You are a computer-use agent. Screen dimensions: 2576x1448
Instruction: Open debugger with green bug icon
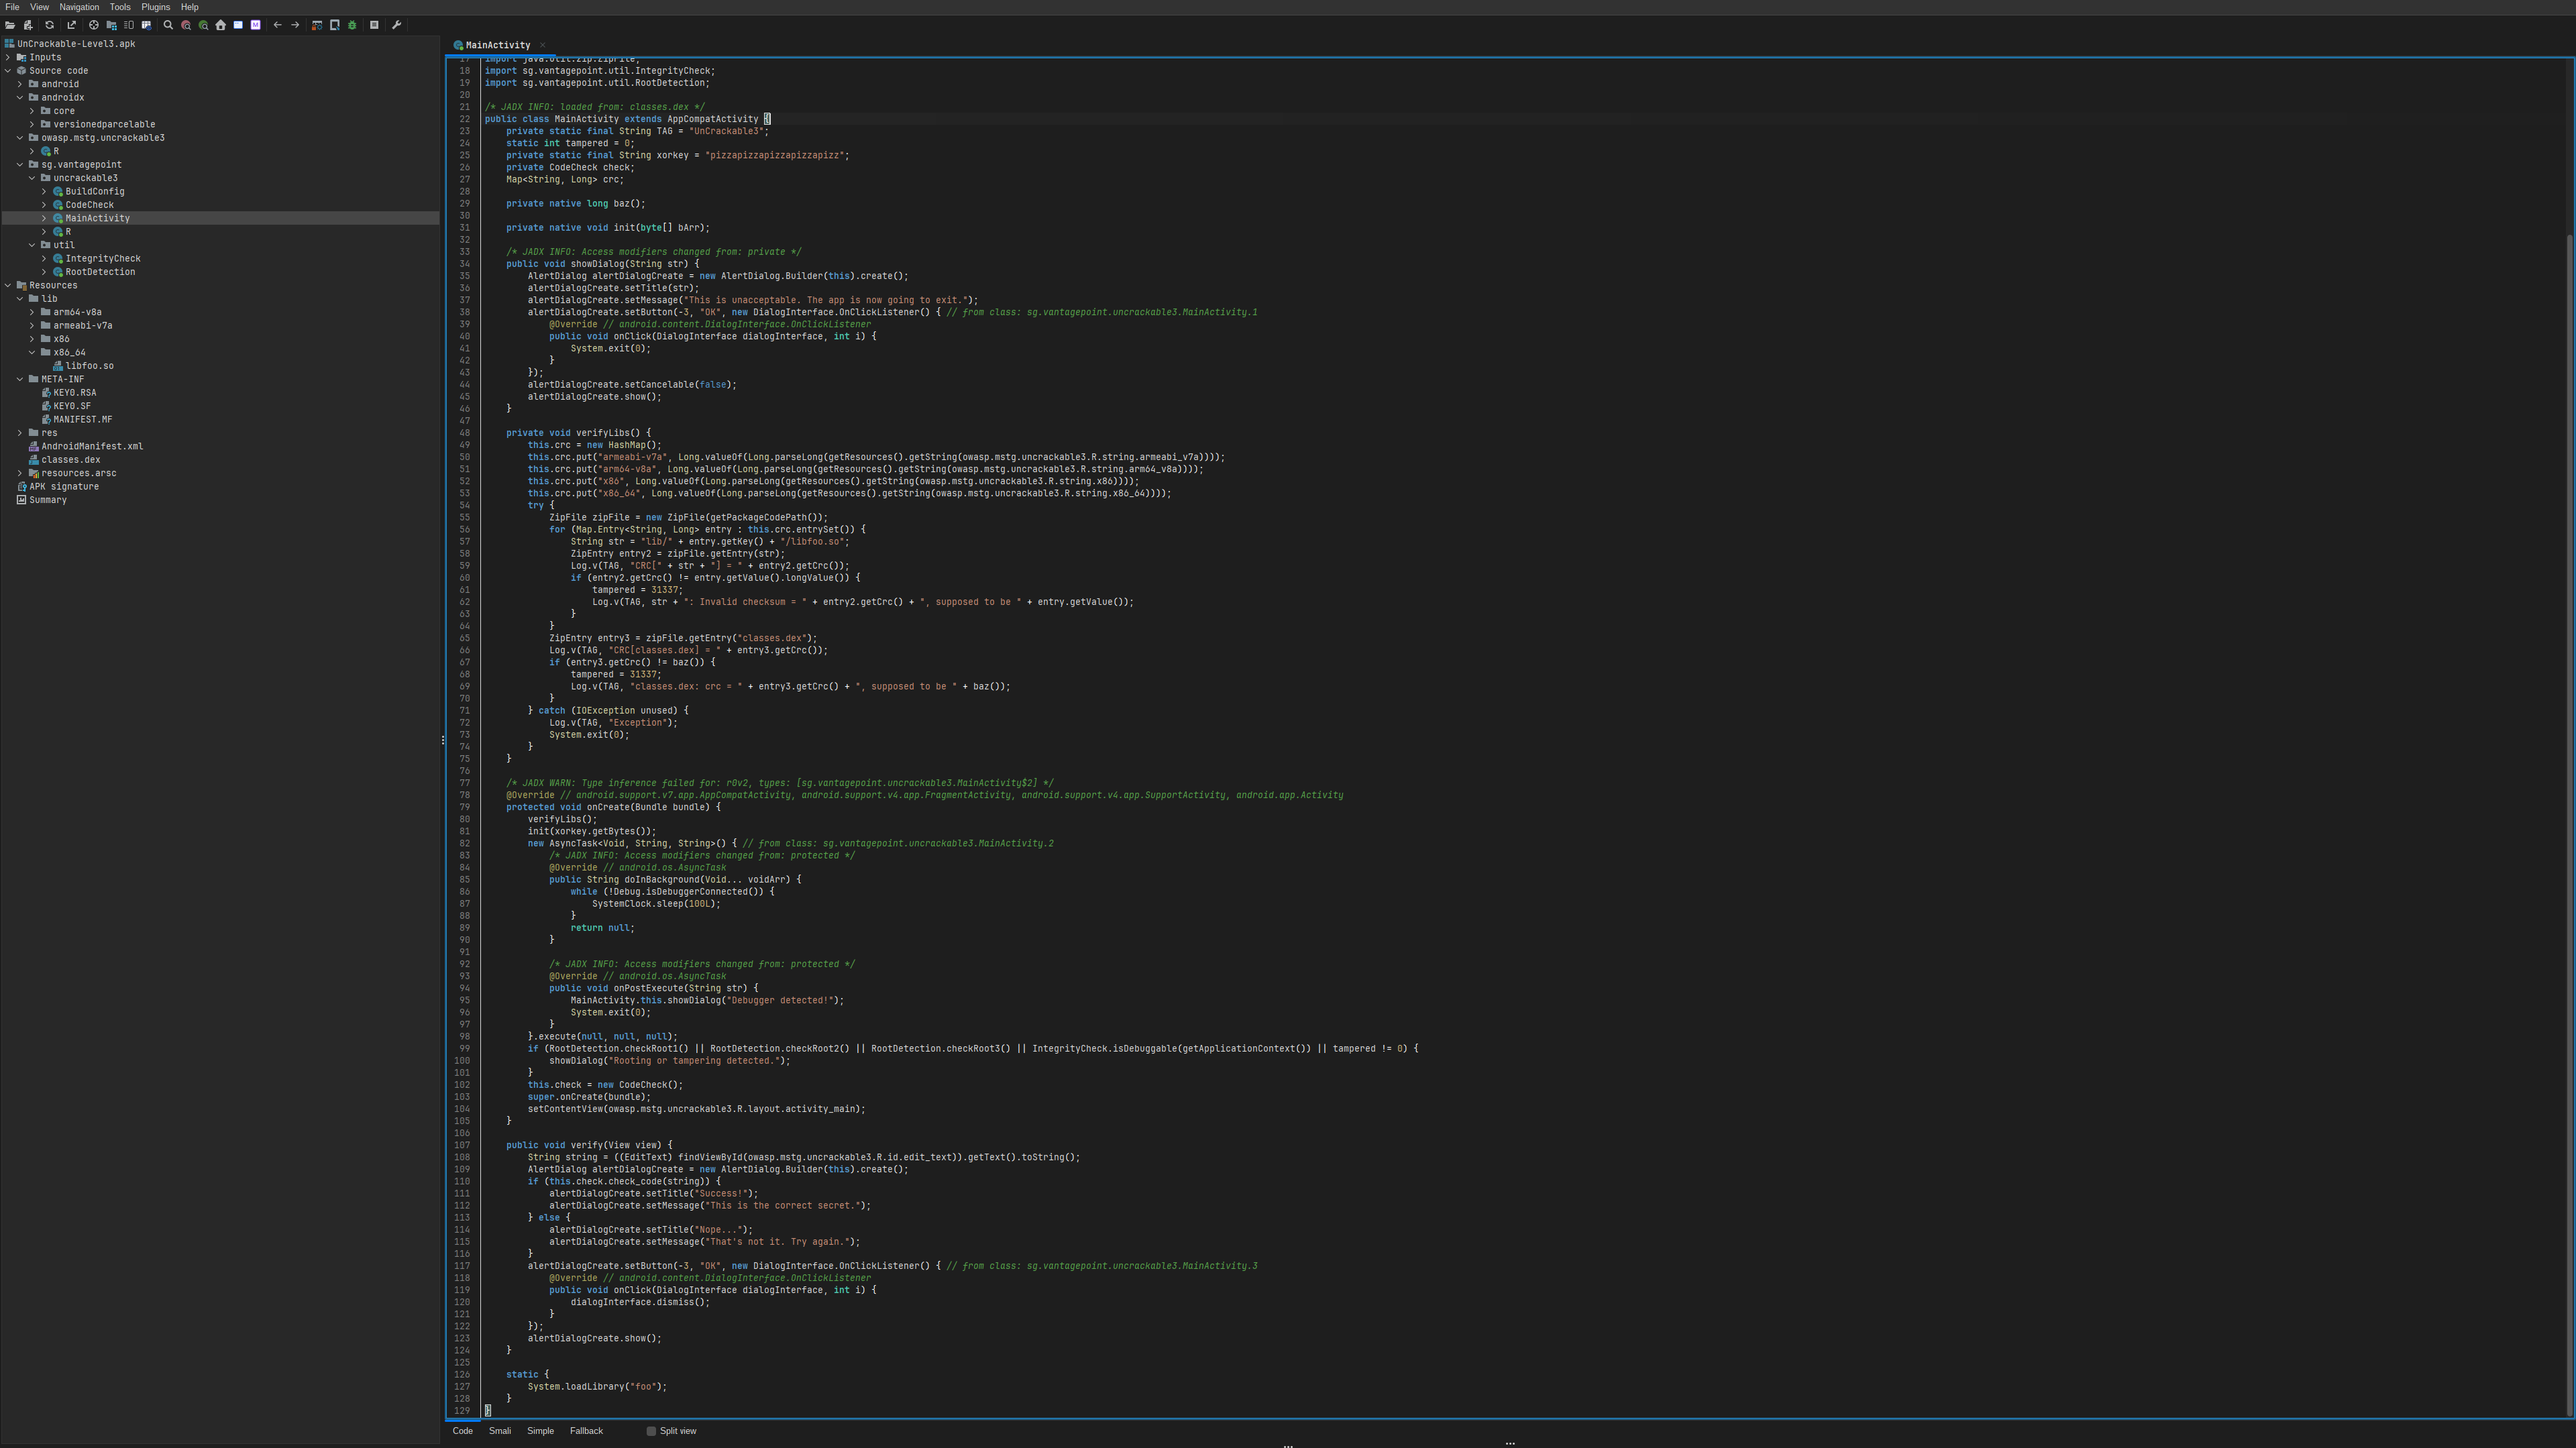click(352, 25)
